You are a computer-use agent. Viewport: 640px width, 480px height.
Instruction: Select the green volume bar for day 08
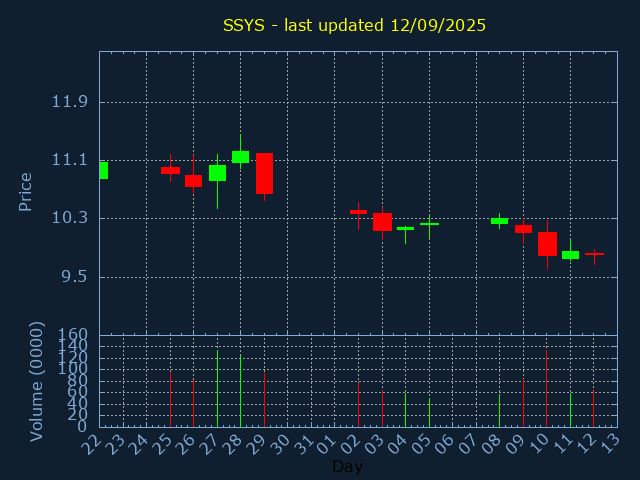(500, 411)
